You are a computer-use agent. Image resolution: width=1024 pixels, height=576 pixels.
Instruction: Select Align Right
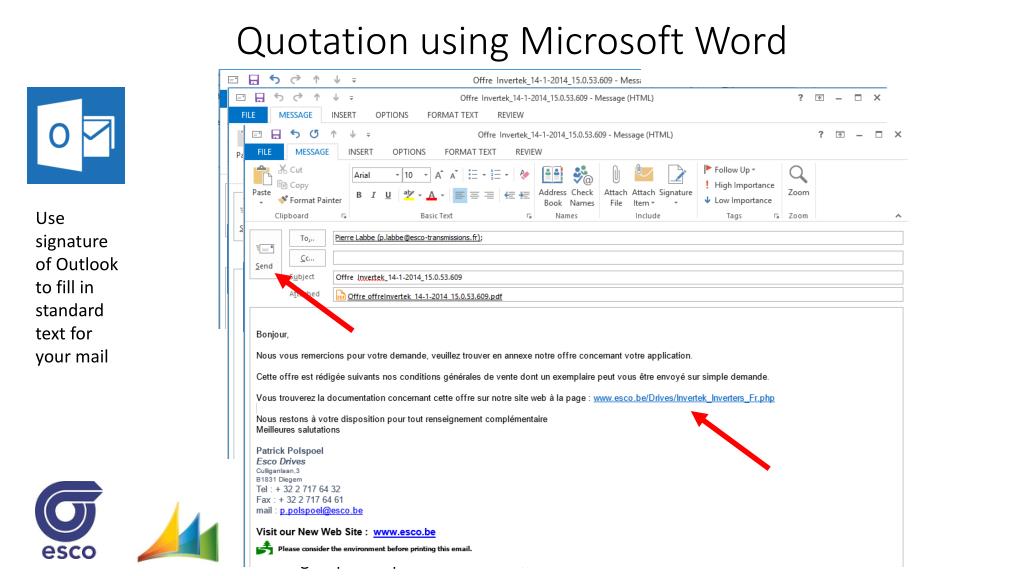pos(488,195)
